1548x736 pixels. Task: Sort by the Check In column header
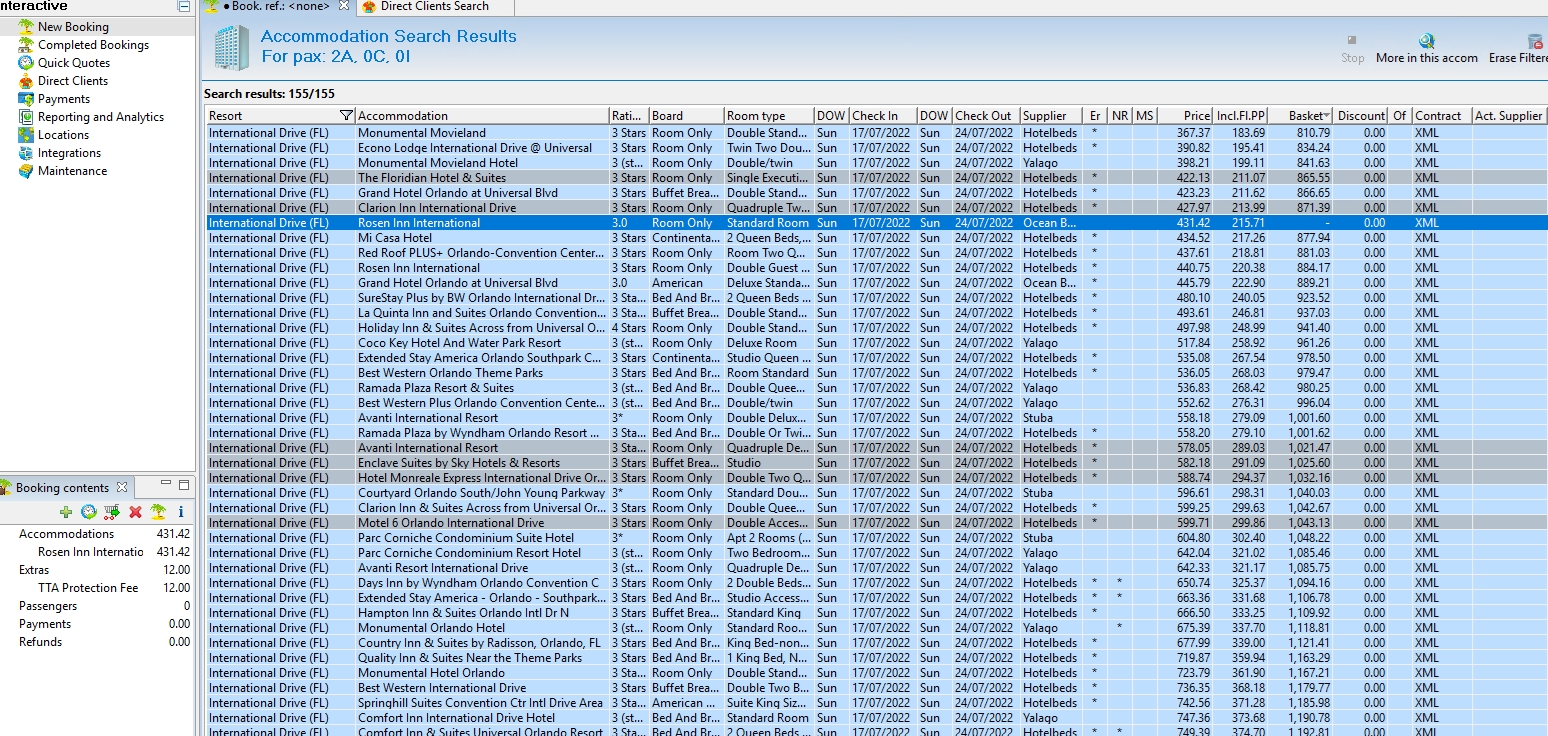pos(883,116)
